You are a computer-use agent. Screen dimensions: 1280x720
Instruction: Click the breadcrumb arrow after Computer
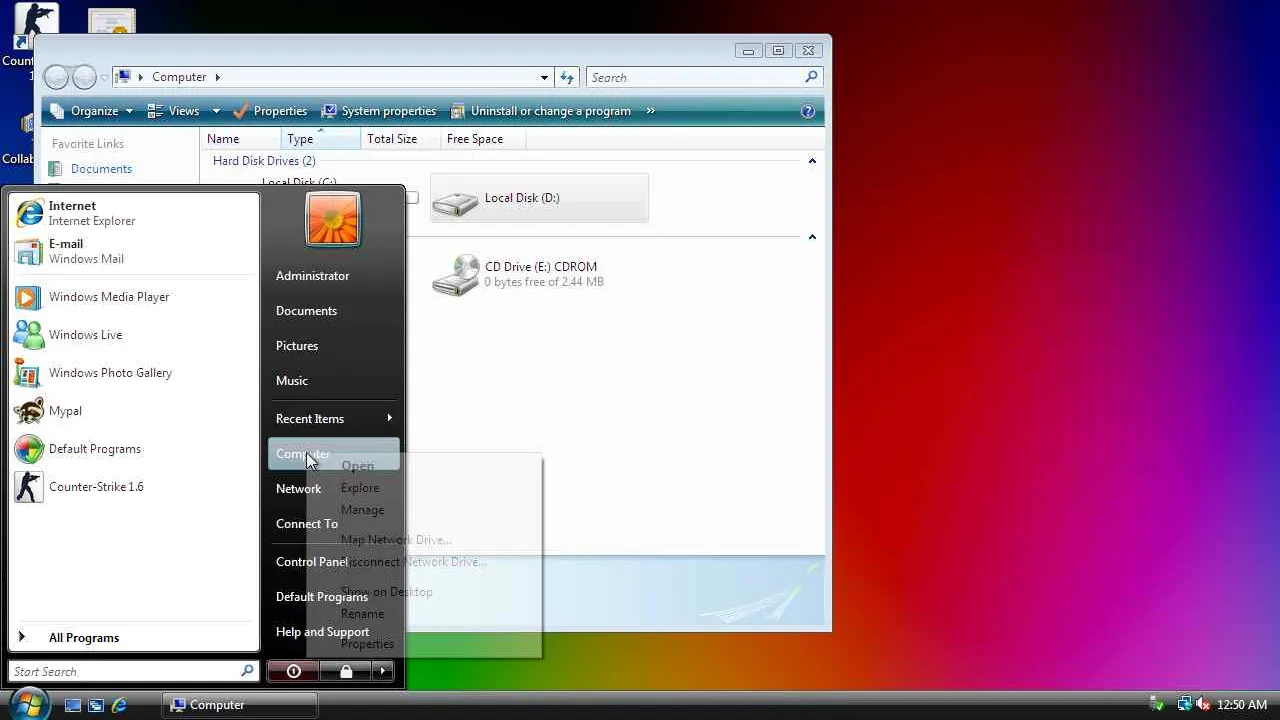click(x=216, y=77)
